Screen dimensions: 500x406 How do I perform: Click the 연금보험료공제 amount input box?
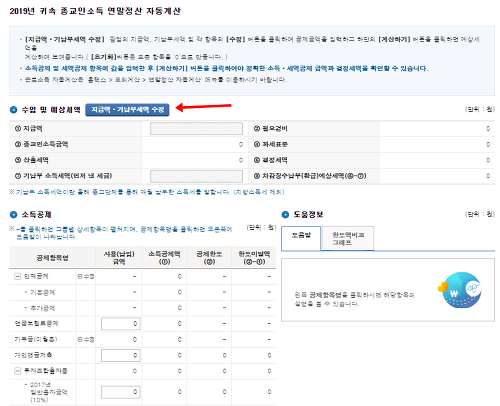point(120,323)
